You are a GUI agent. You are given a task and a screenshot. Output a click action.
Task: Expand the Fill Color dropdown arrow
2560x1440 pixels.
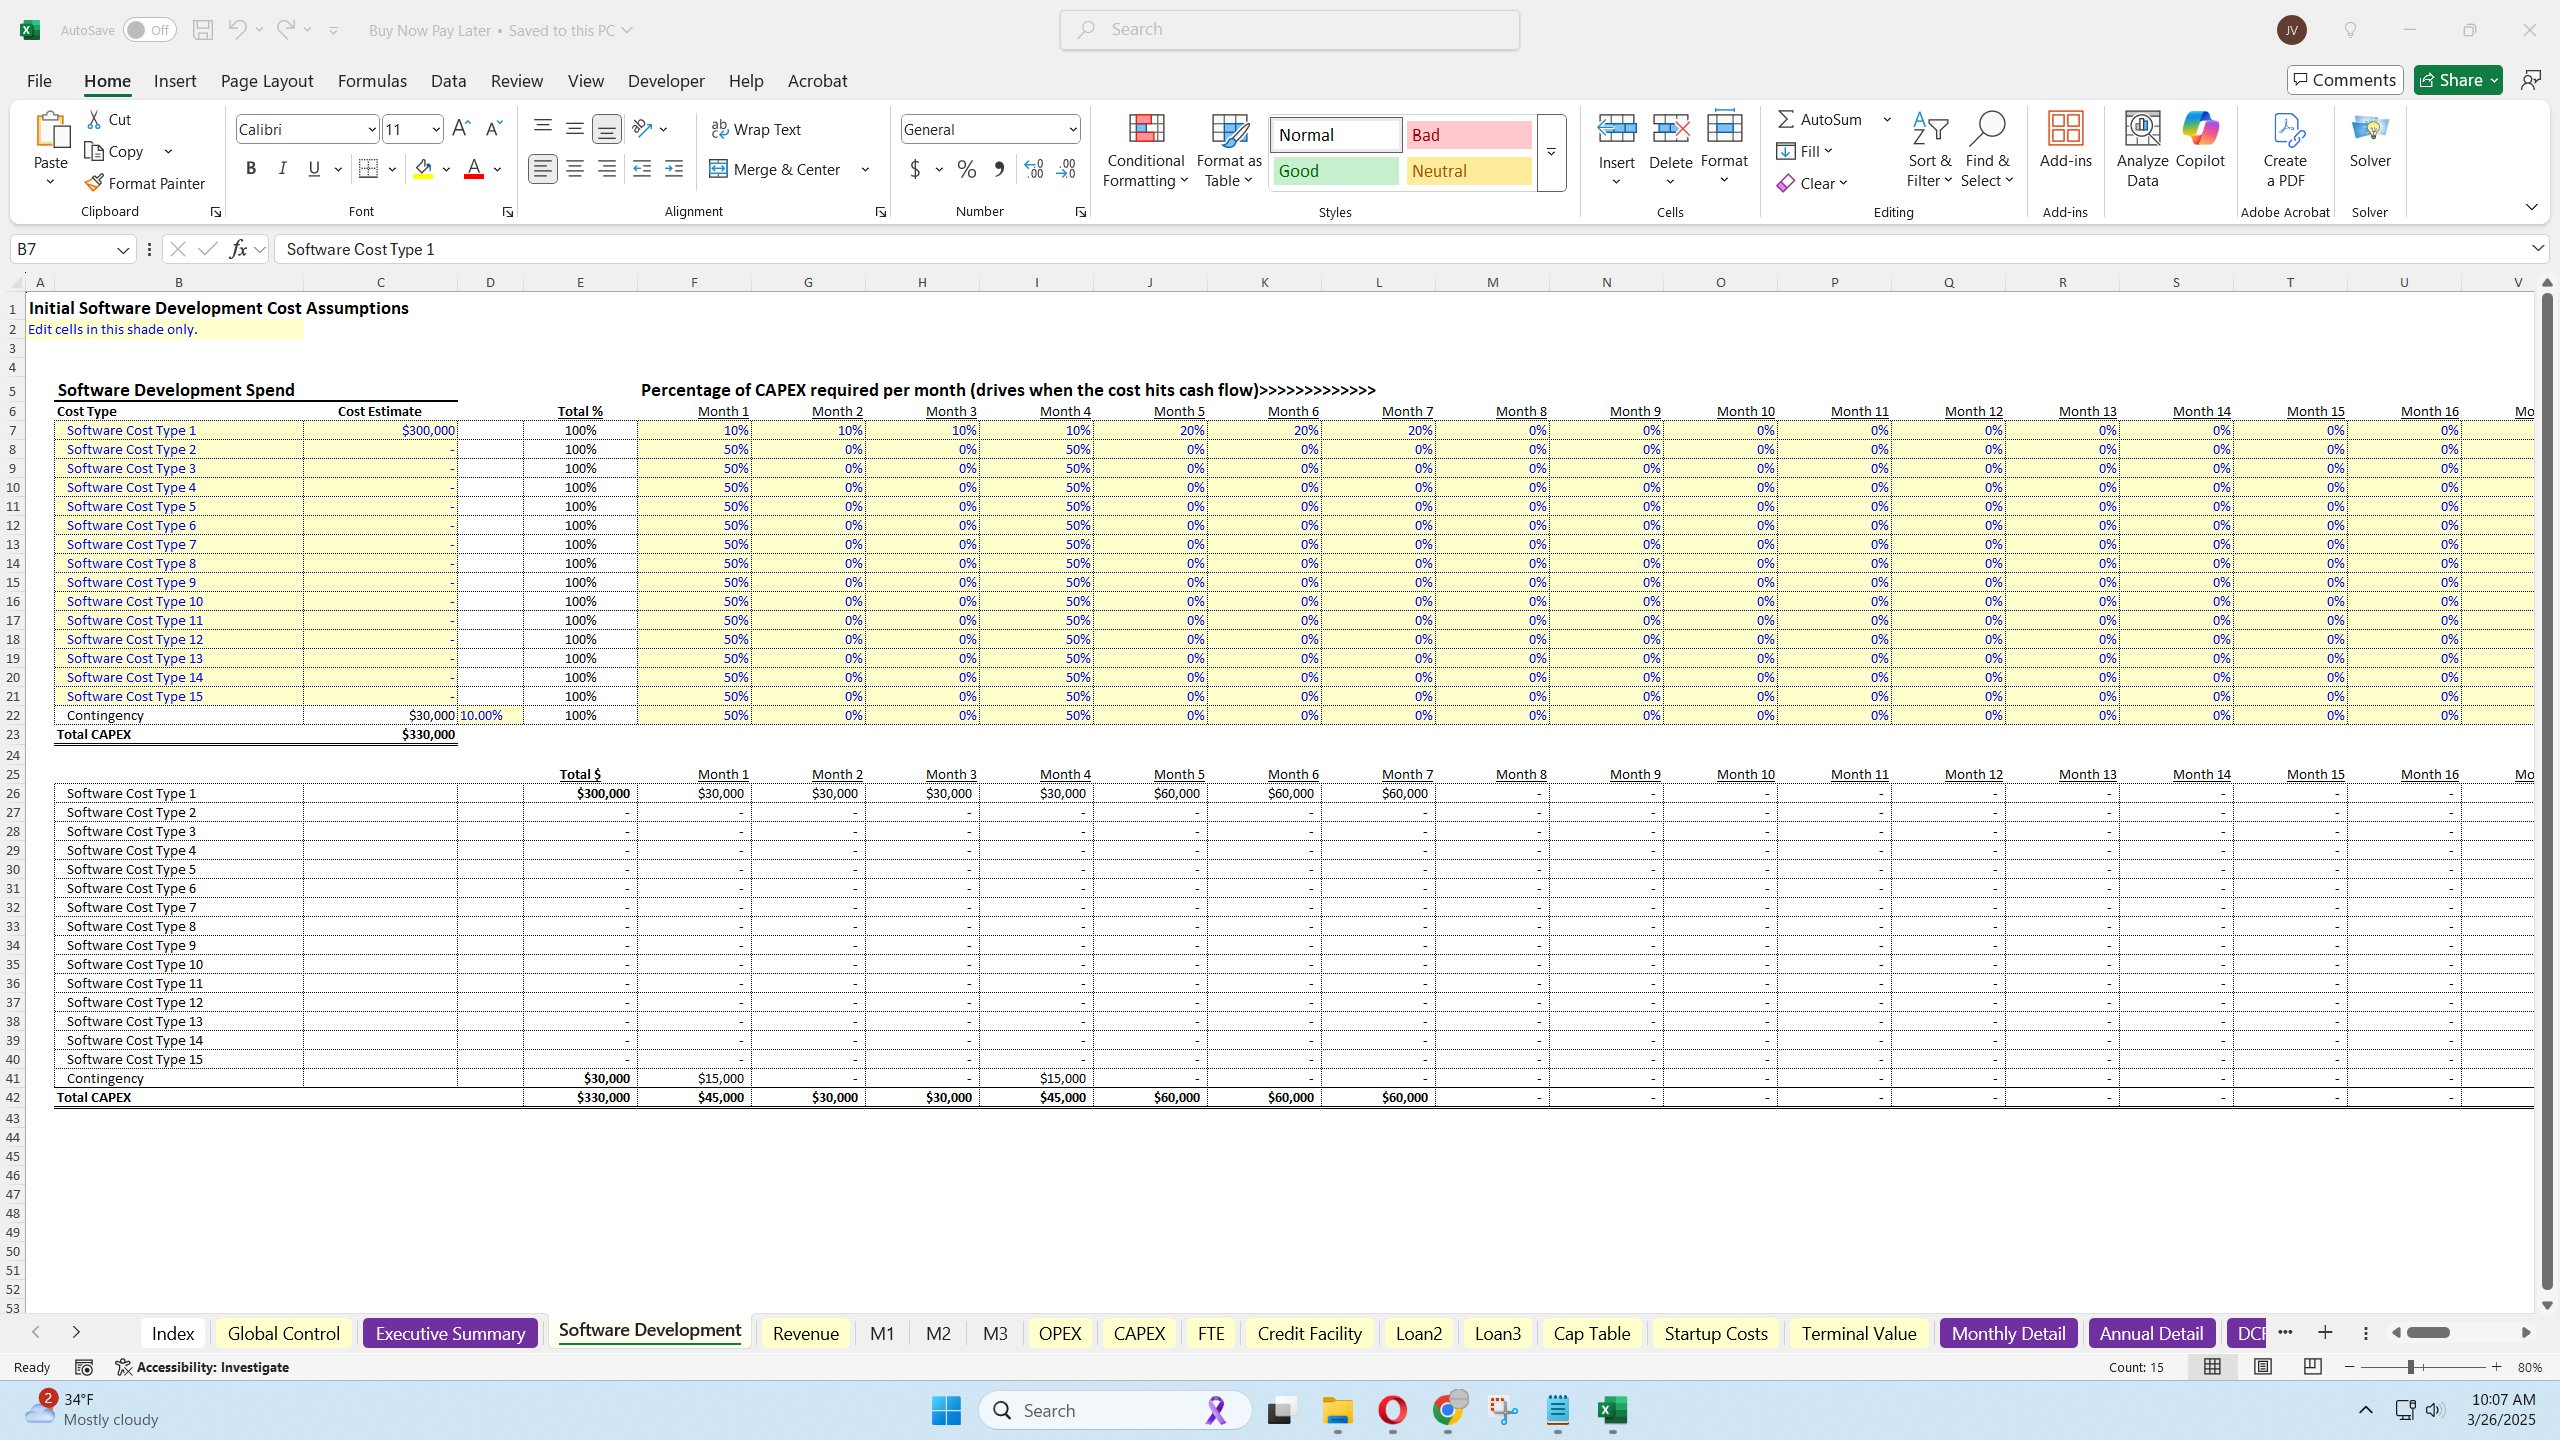447,169
